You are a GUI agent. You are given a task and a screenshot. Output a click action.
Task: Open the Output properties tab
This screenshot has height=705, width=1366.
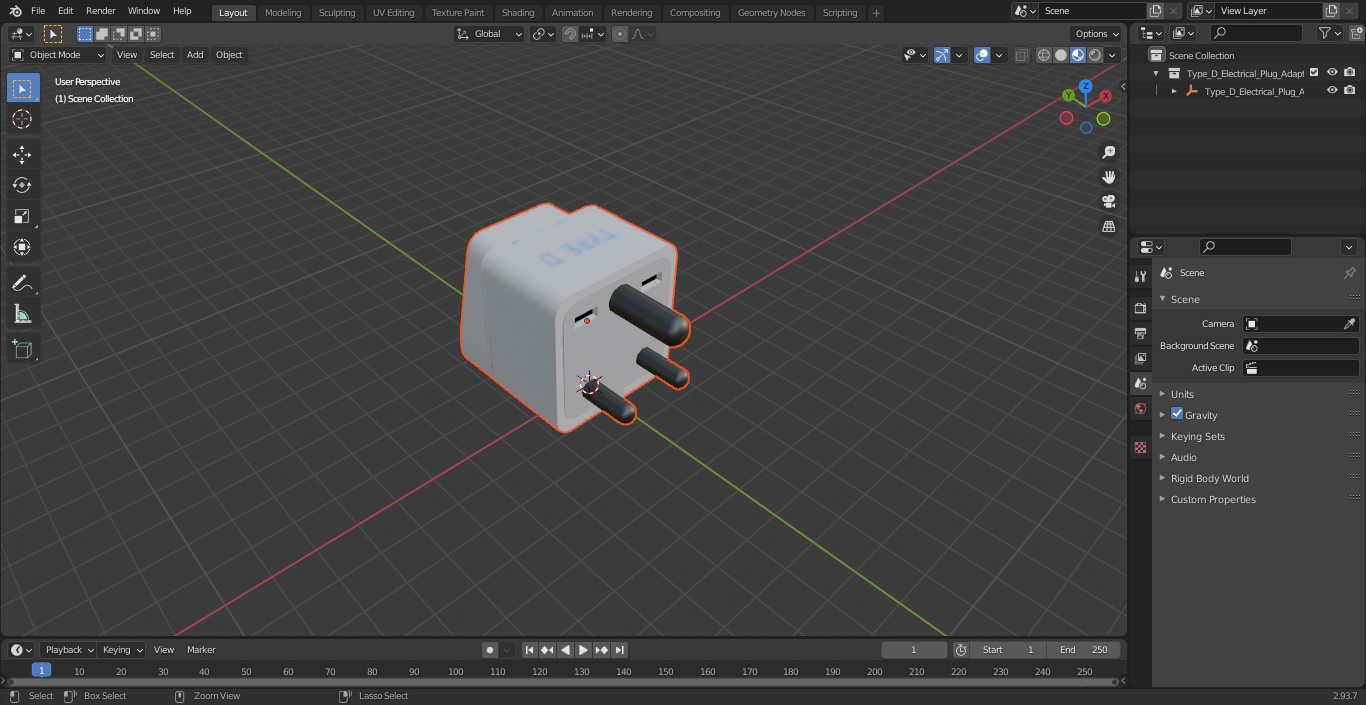point(1140,333)
